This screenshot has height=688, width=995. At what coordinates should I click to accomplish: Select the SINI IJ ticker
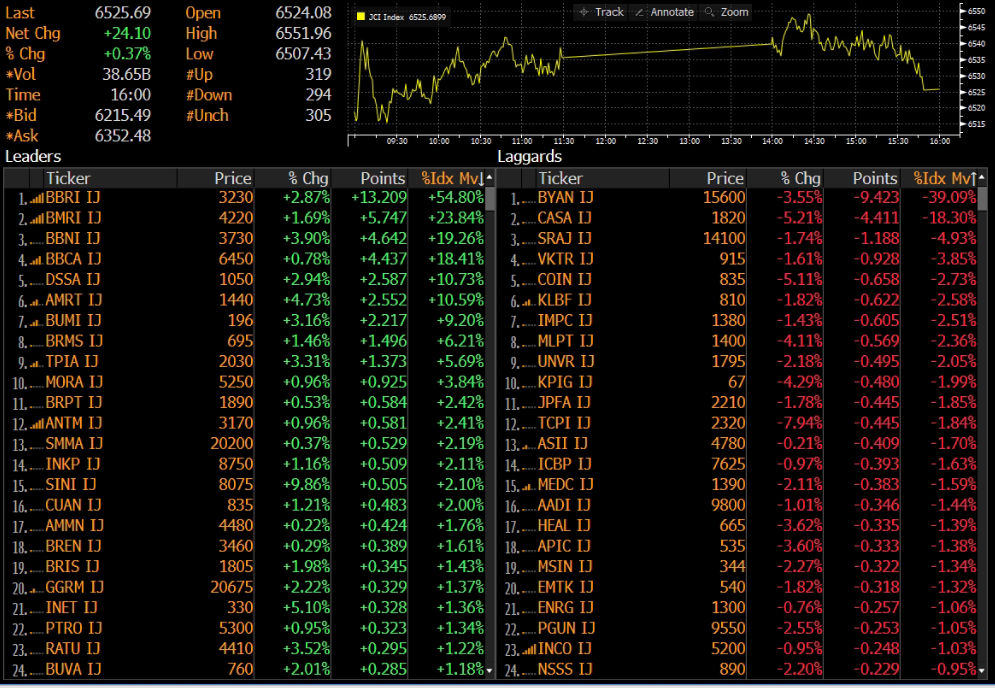pos(70,485)
